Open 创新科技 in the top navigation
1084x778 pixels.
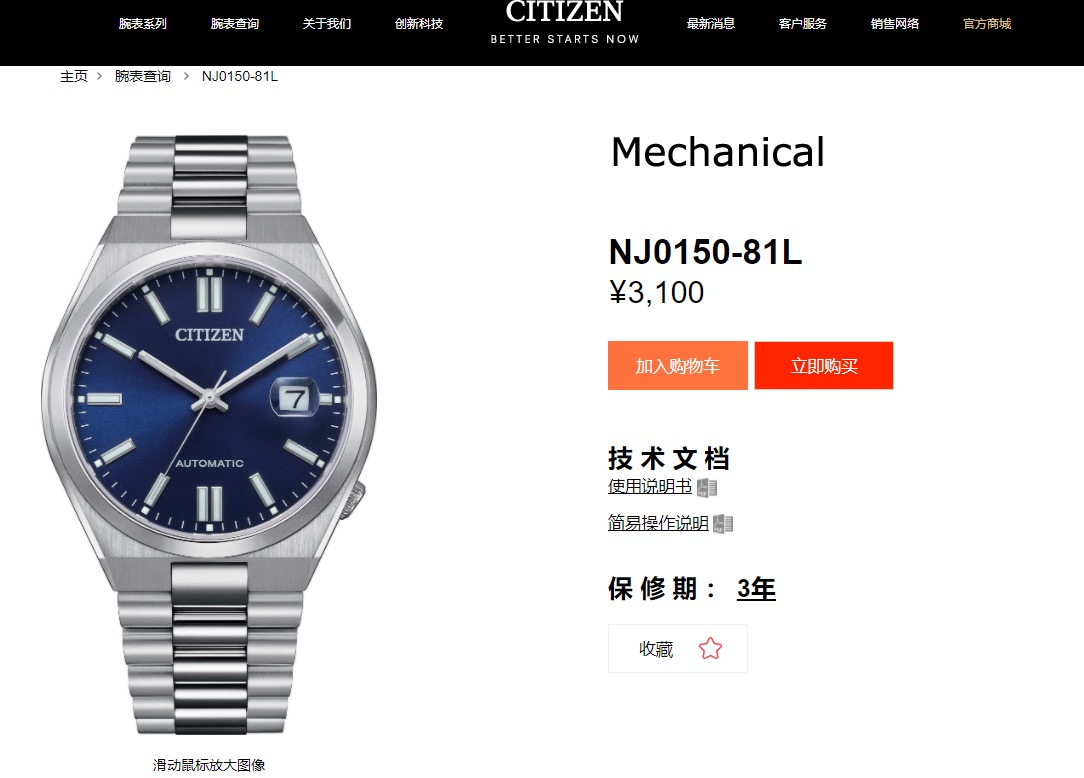(419, 24)
